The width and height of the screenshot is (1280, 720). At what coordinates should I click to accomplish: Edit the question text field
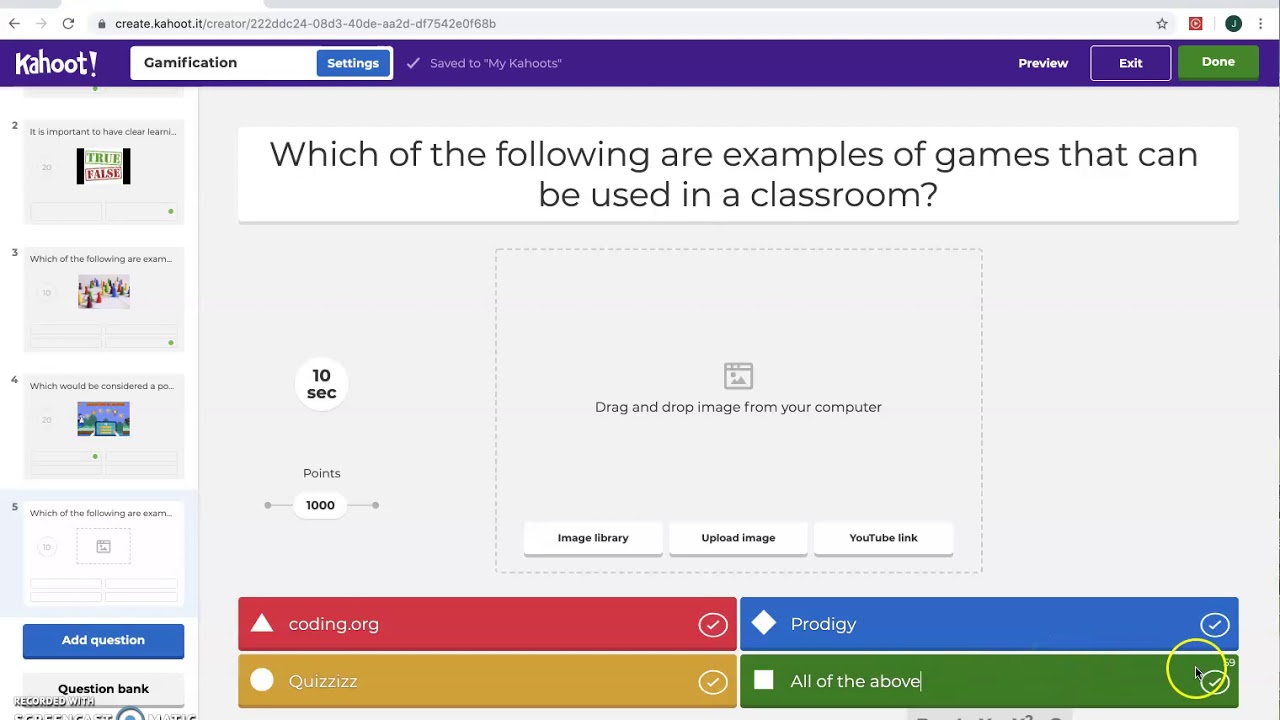(x=738, y=174)
